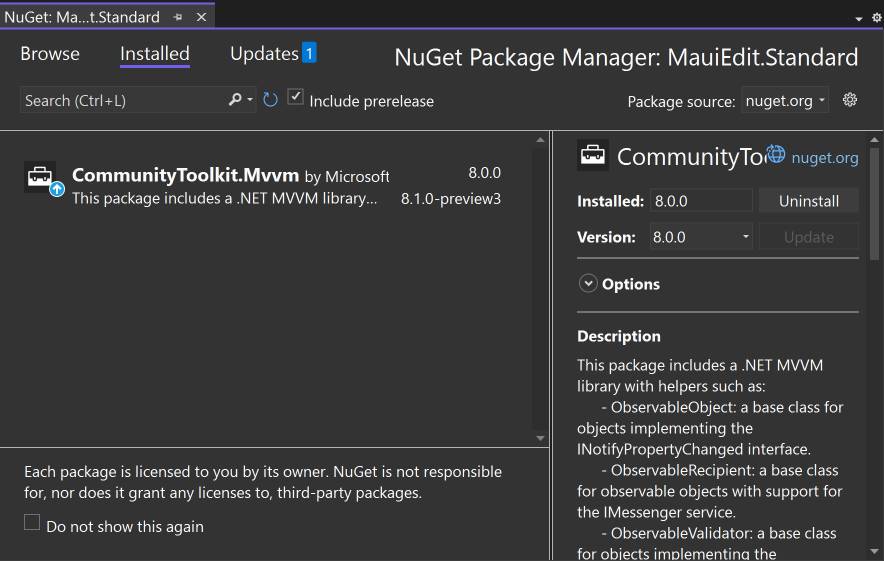Expand the Options section
The image size is (884, 561).
(588, 284)
